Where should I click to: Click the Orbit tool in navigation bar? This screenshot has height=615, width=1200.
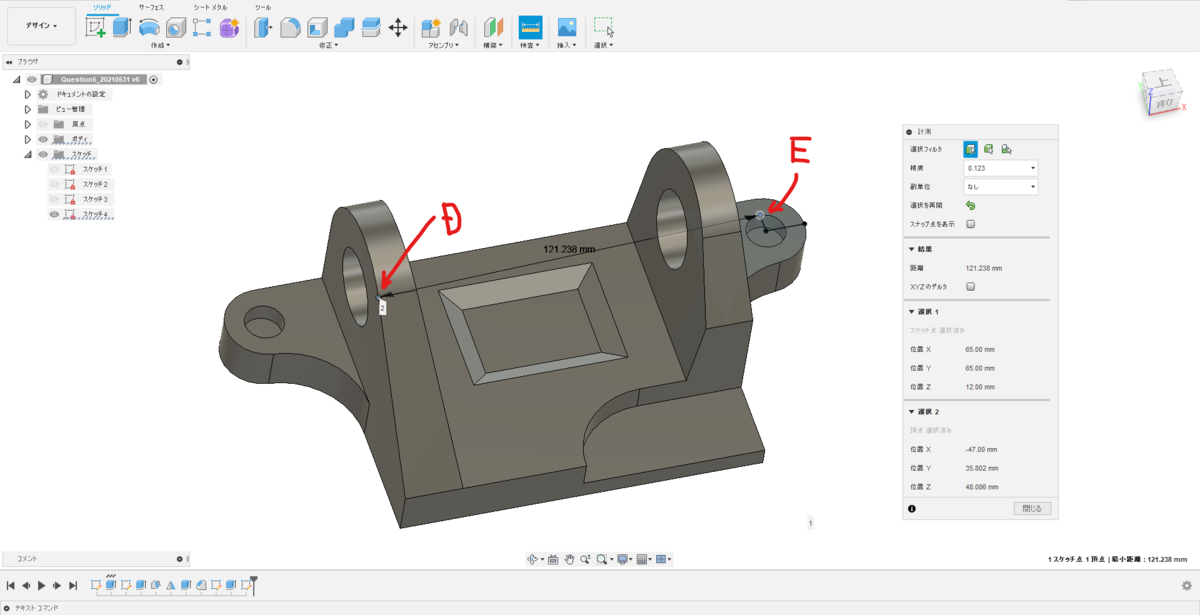point(534,559)
